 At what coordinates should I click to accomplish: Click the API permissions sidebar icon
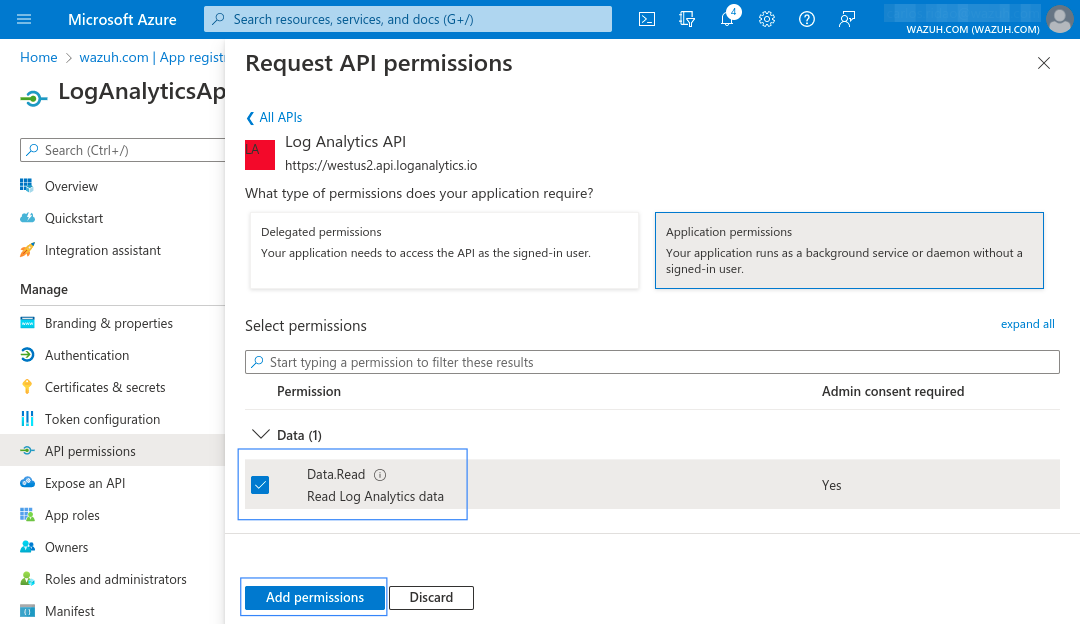27,450
